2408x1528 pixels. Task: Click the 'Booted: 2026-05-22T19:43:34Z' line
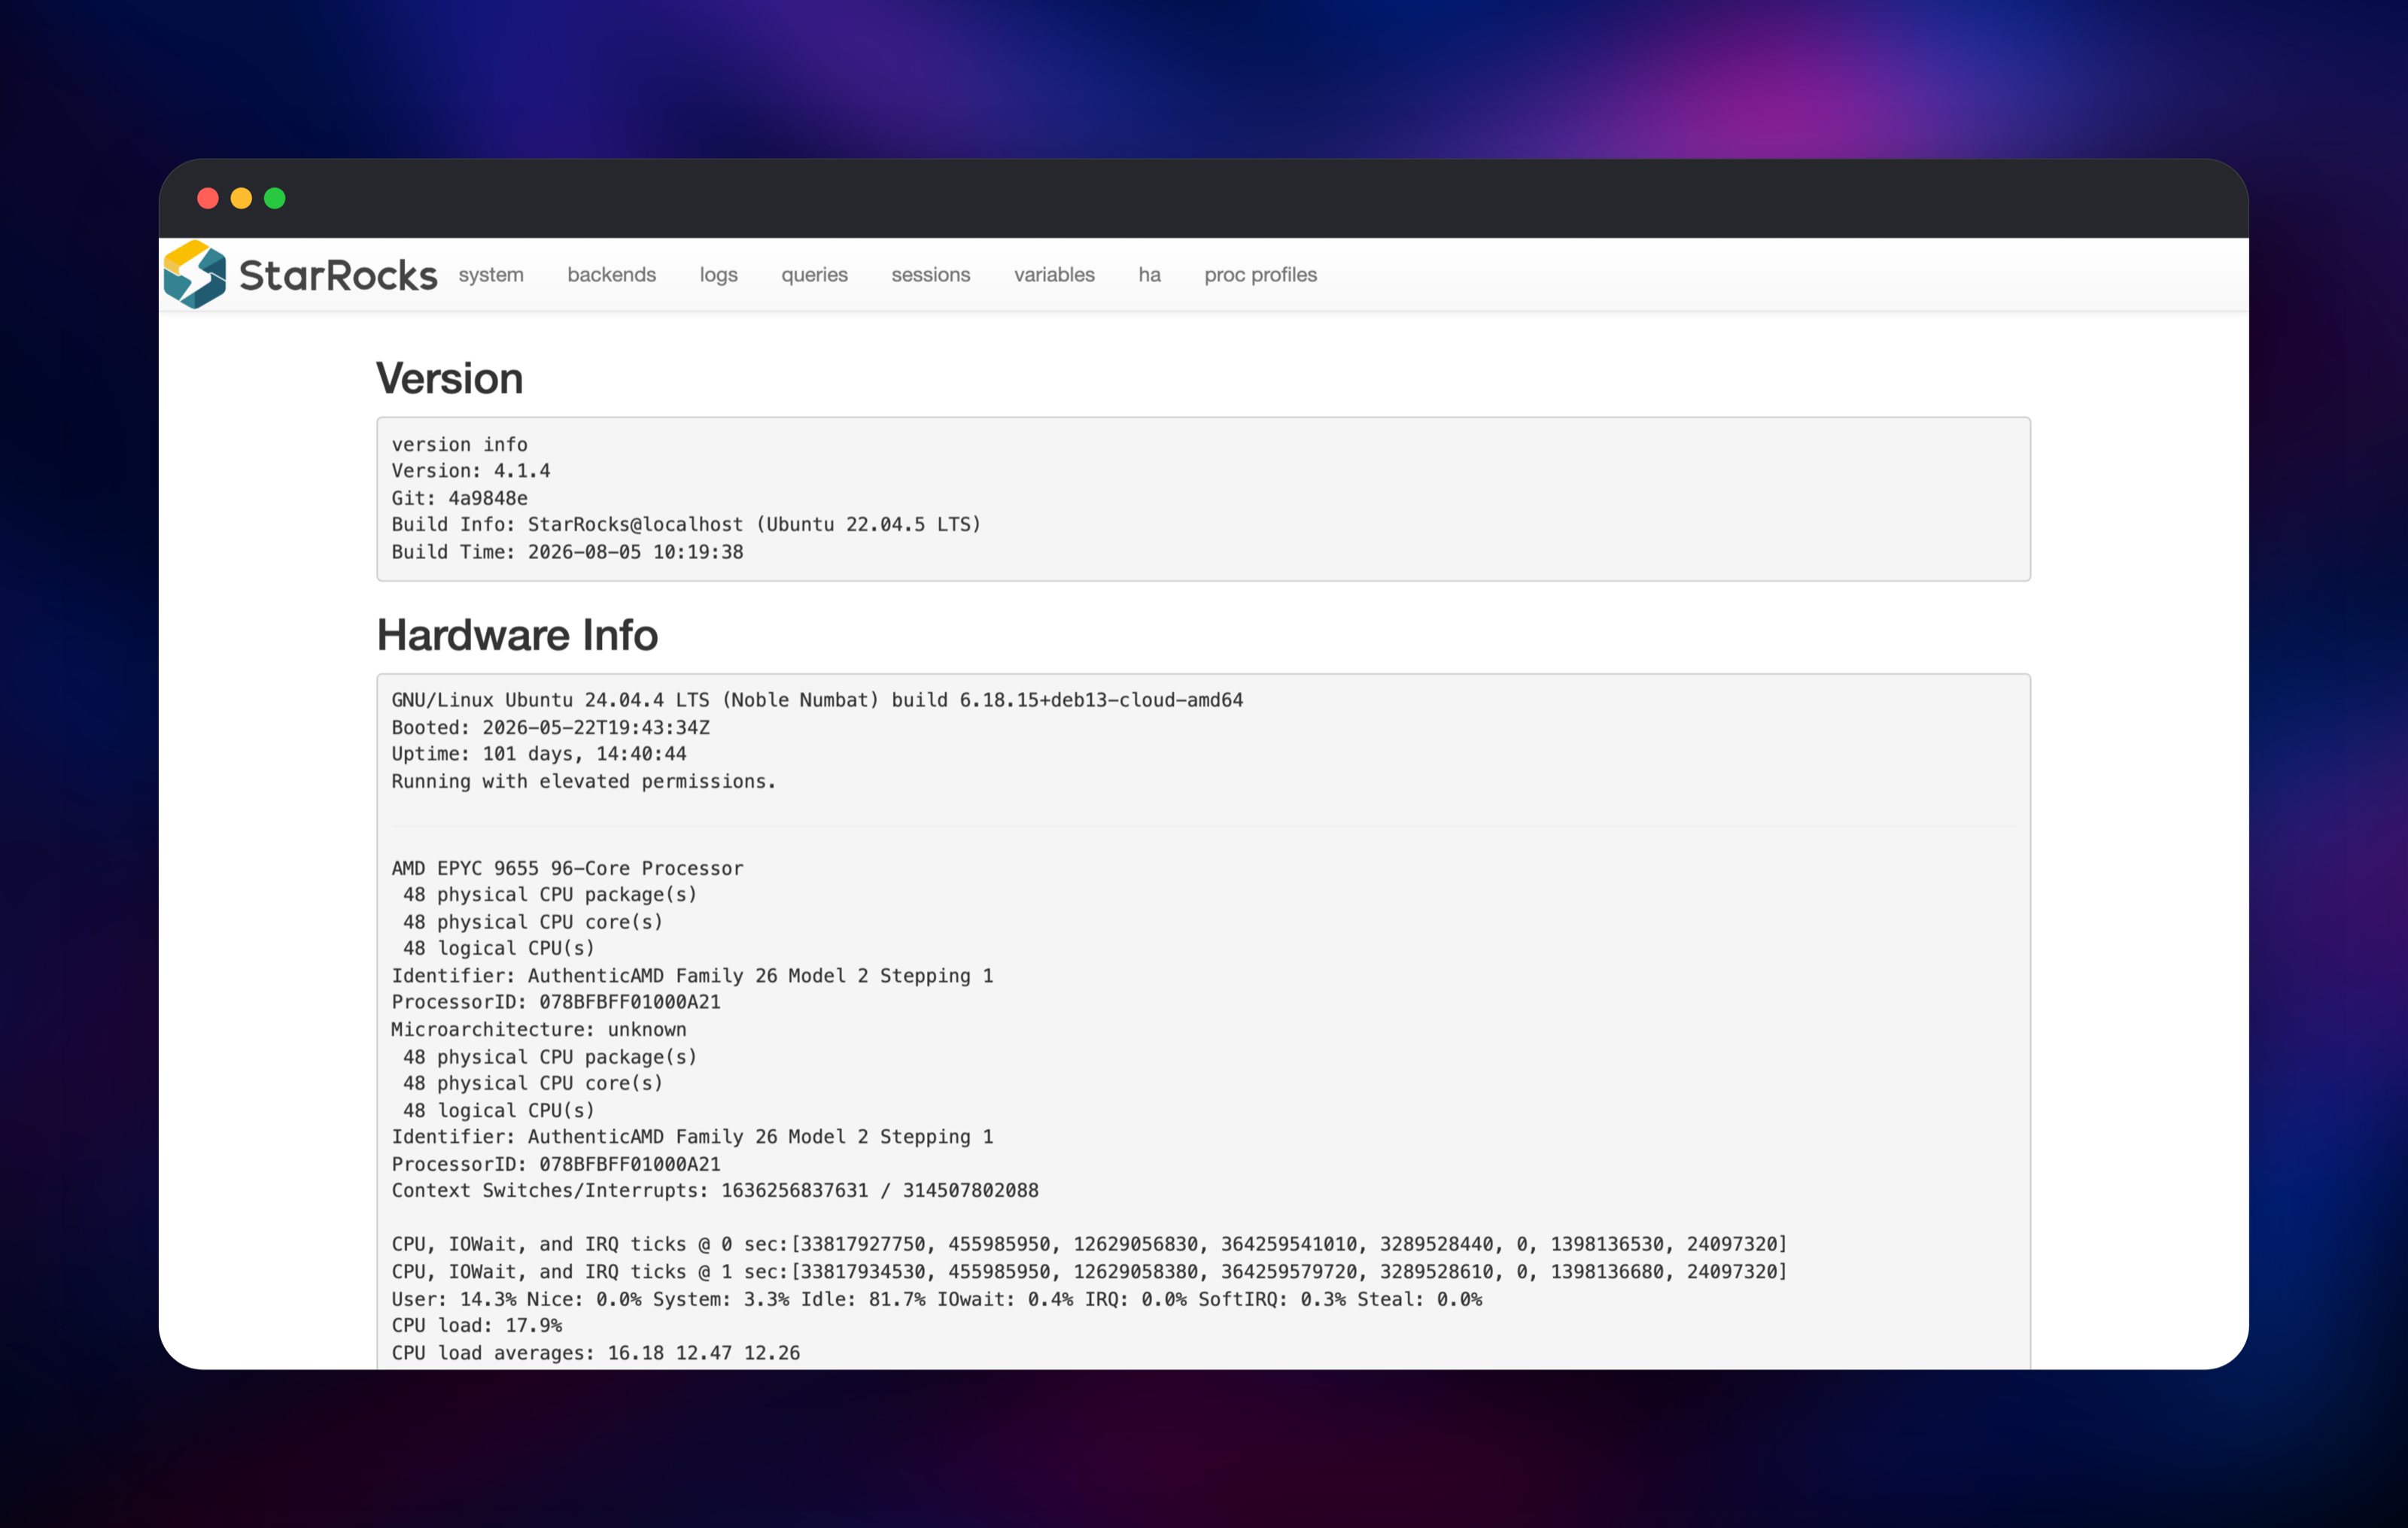[551, 727]
